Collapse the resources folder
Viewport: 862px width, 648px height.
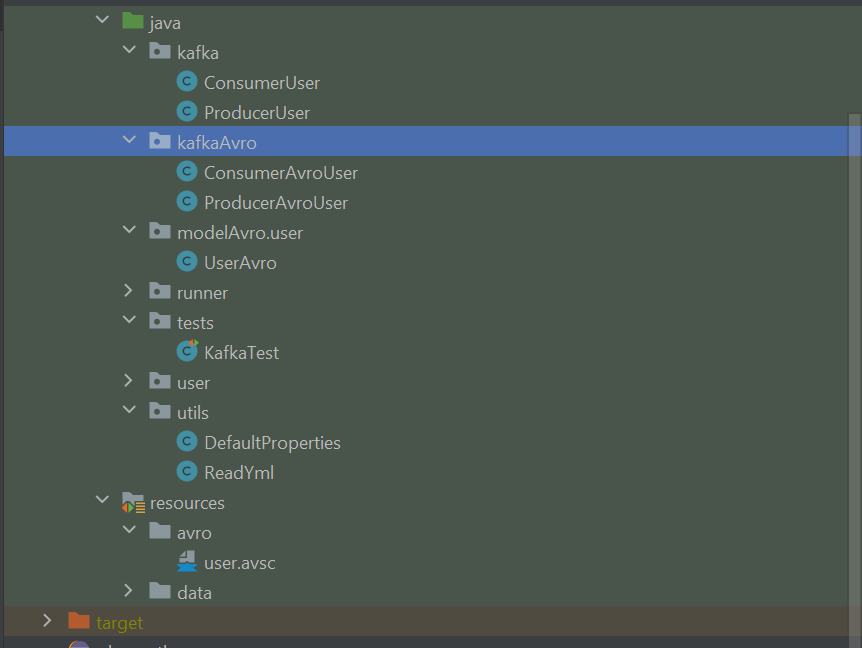pos(102,500)
